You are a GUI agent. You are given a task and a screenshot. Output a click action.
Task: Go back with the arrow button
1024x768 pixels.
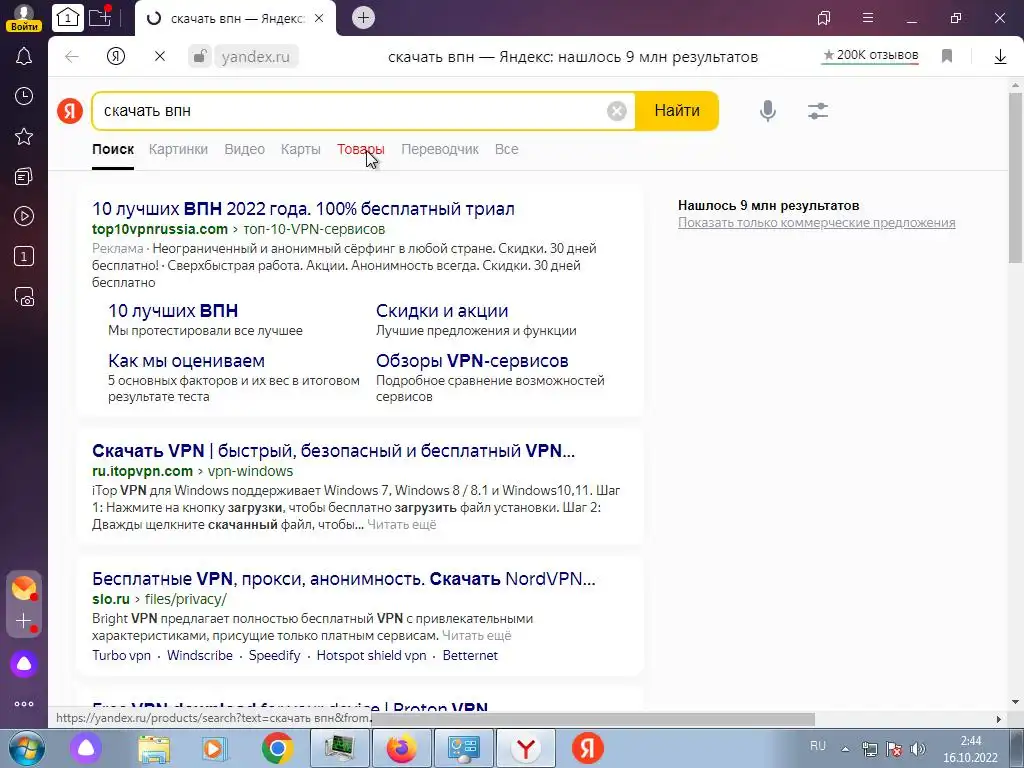coord(72,57)
